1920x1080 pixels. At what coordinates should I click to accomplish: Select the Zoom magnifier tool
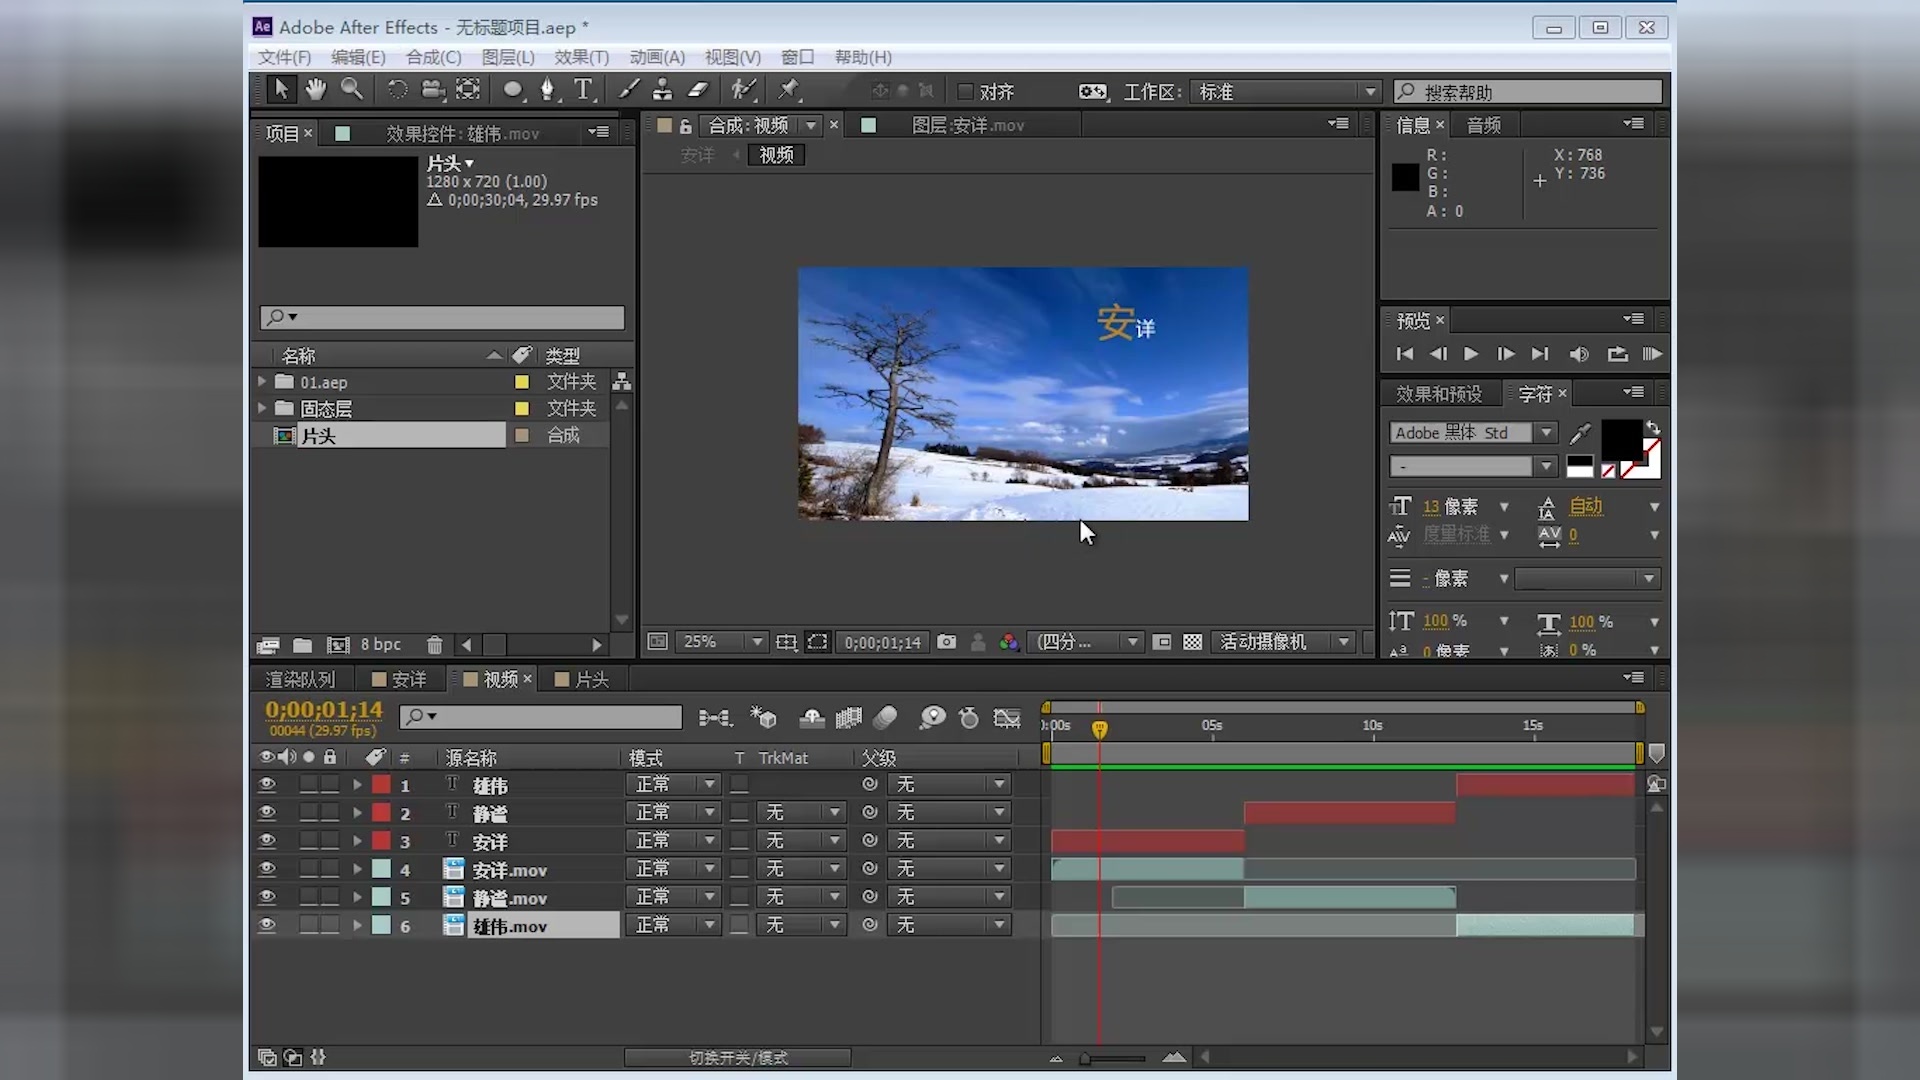pos(352,90)
